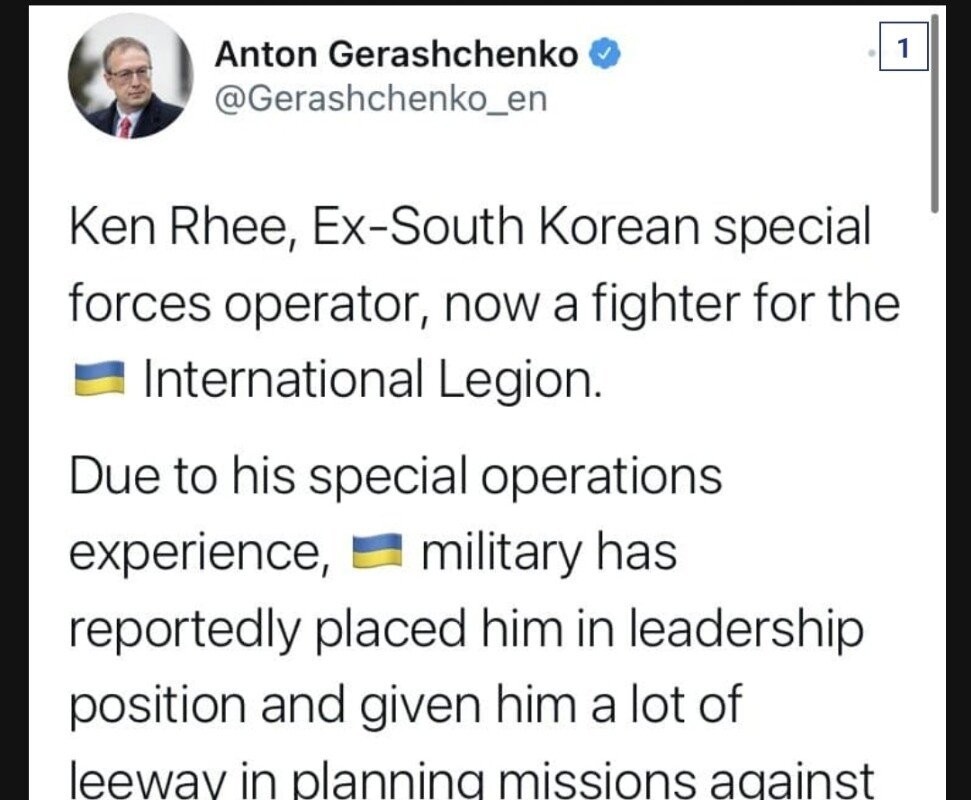Open the Anton Gerashchenko display name
The height and width of the screenshot is (800, 971).
(x=396, y=56)
